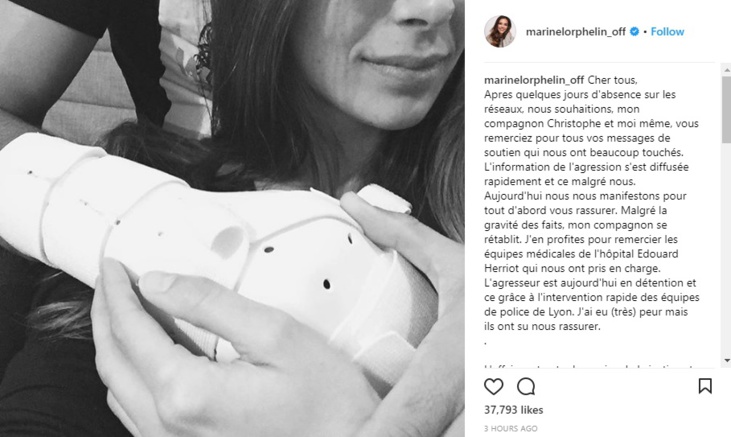Image resolution: width=731 pixels, height=437 pixels.
Task: Click the verified badge next to the username
Action: coord(634,32)
